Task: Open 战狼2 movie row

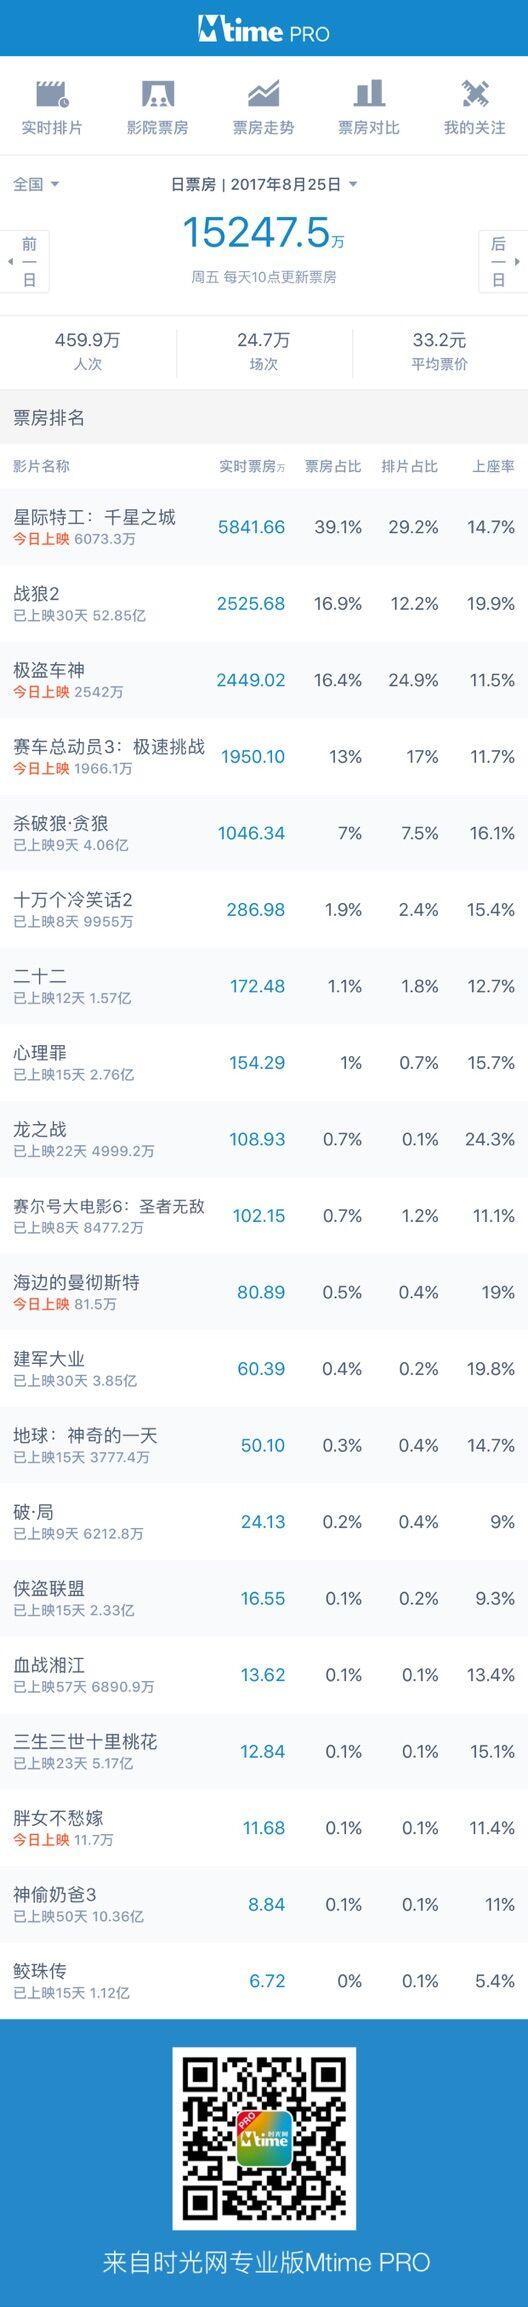Action: [264, 604]
